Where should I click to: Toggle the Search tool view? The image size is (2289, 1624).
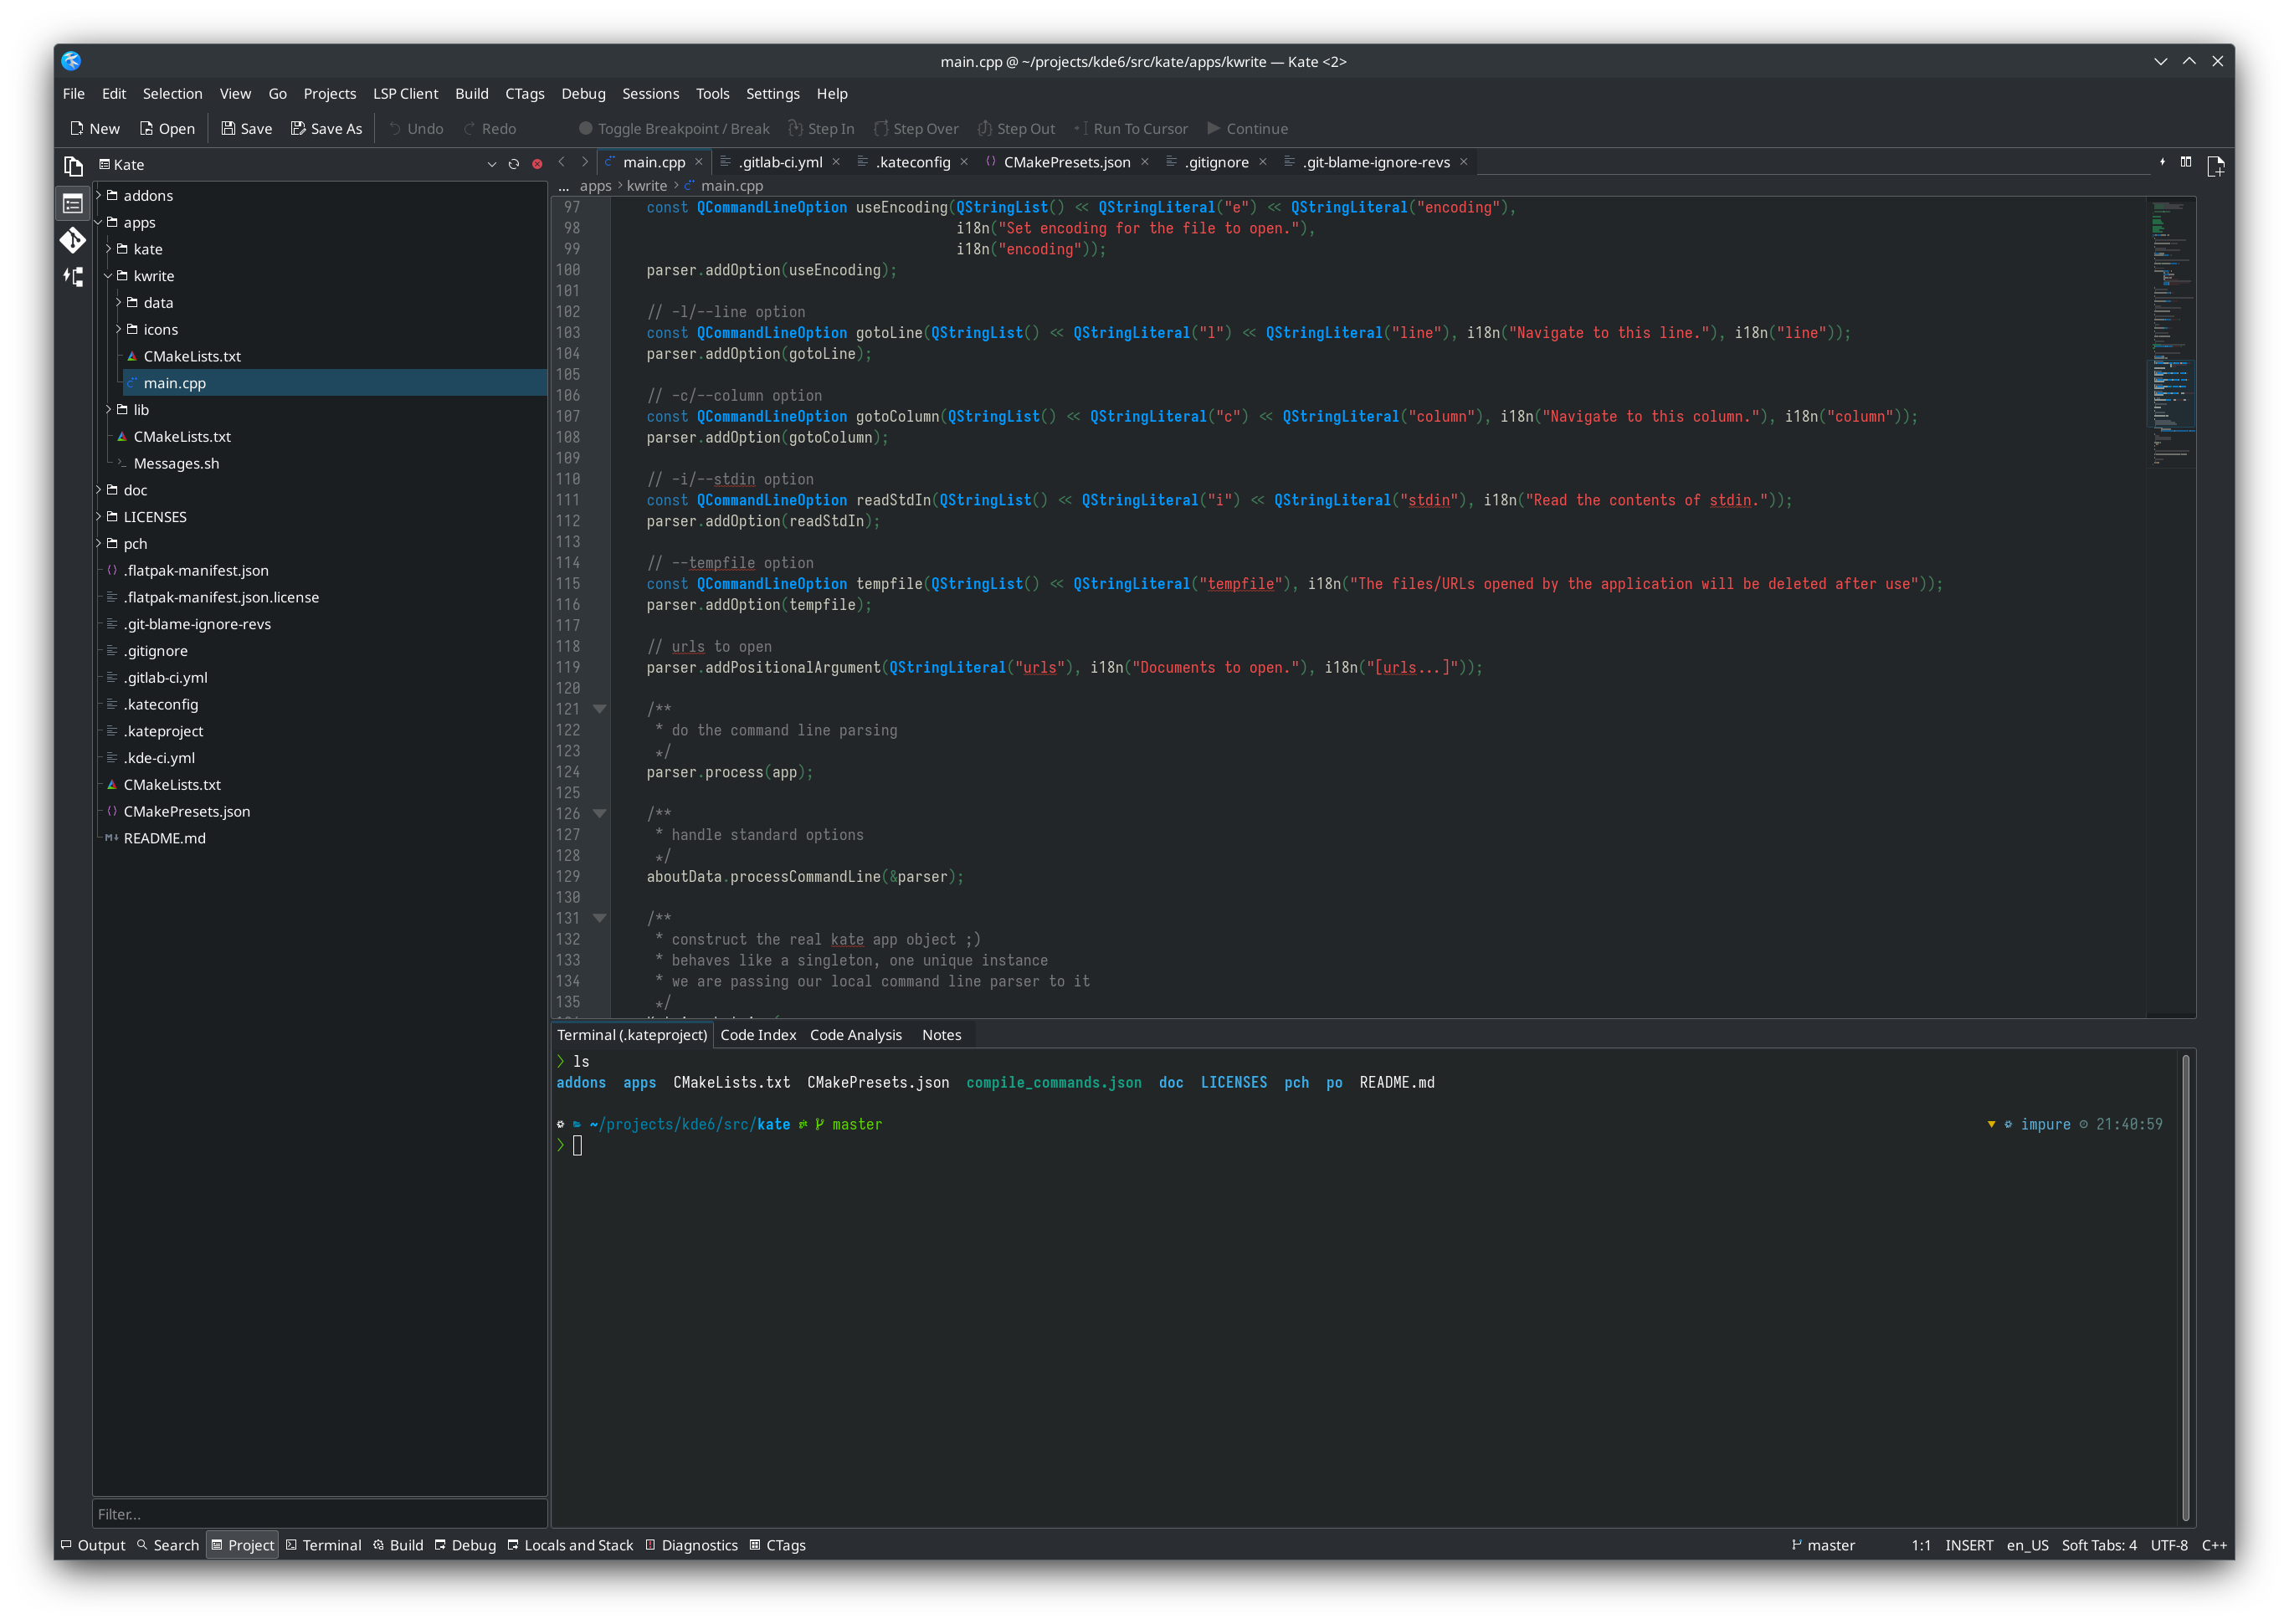pyautogui.click(x=168, y=1545)
